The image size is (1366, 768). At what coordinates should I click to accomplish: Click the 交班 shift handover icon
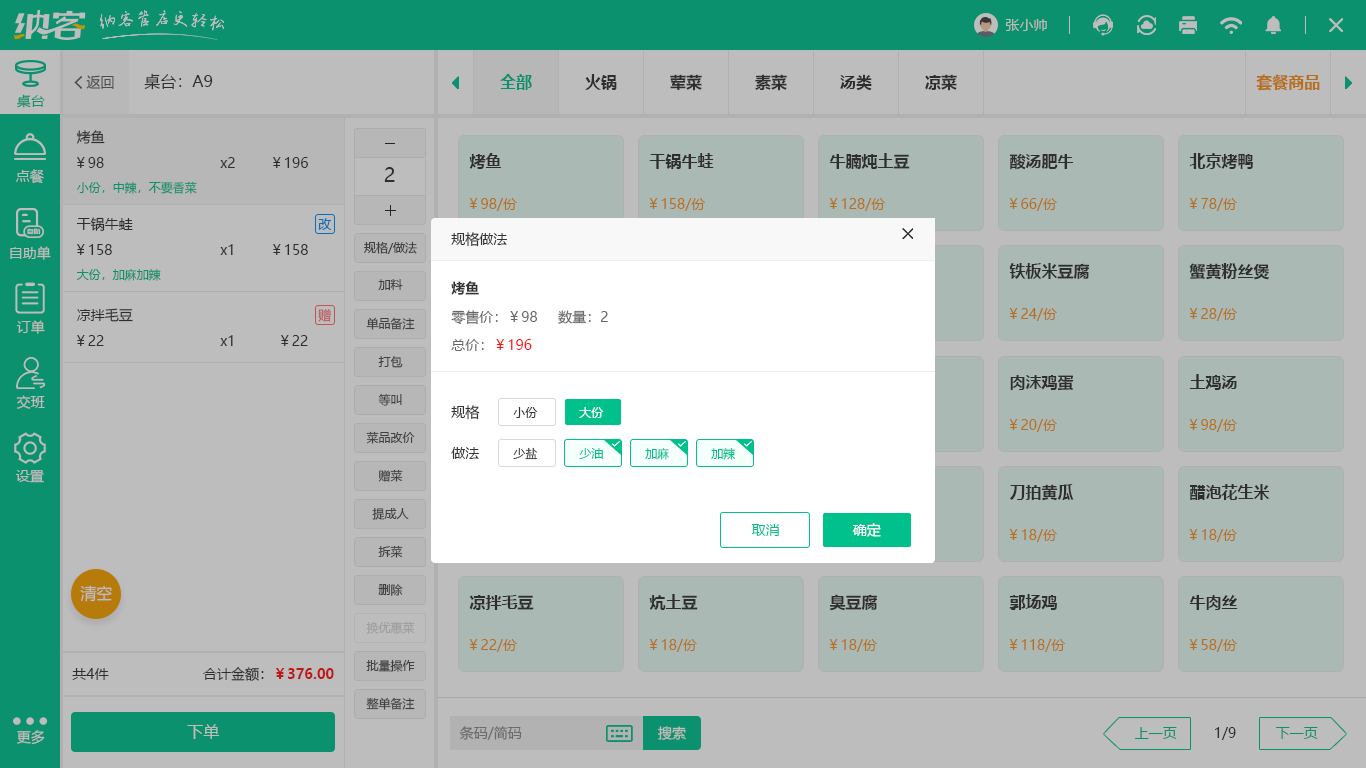click(30, 375)
